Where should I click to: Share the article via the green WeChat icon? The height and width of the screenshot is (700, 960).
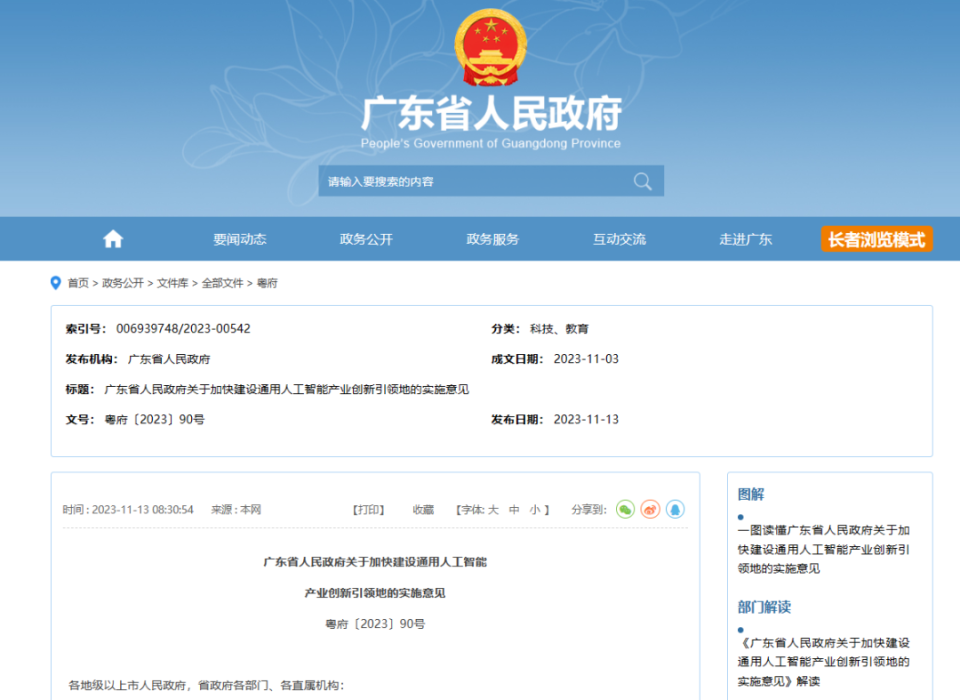[624, 509]
